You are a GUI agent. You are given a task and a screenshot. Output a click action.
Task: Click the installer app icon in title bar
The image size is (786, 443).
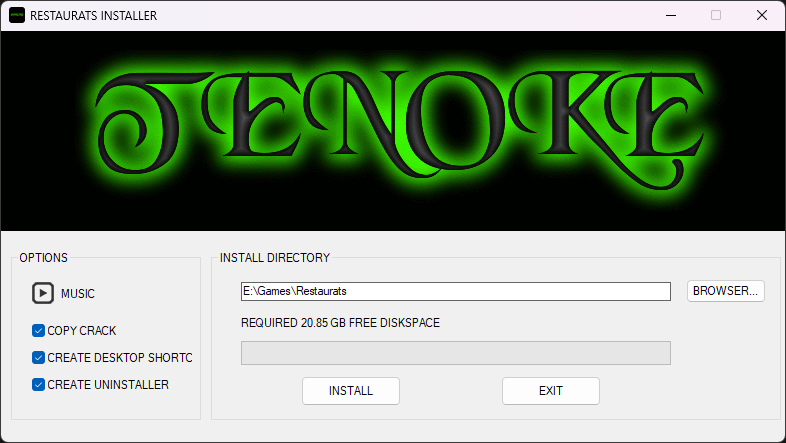click(17, 16)
